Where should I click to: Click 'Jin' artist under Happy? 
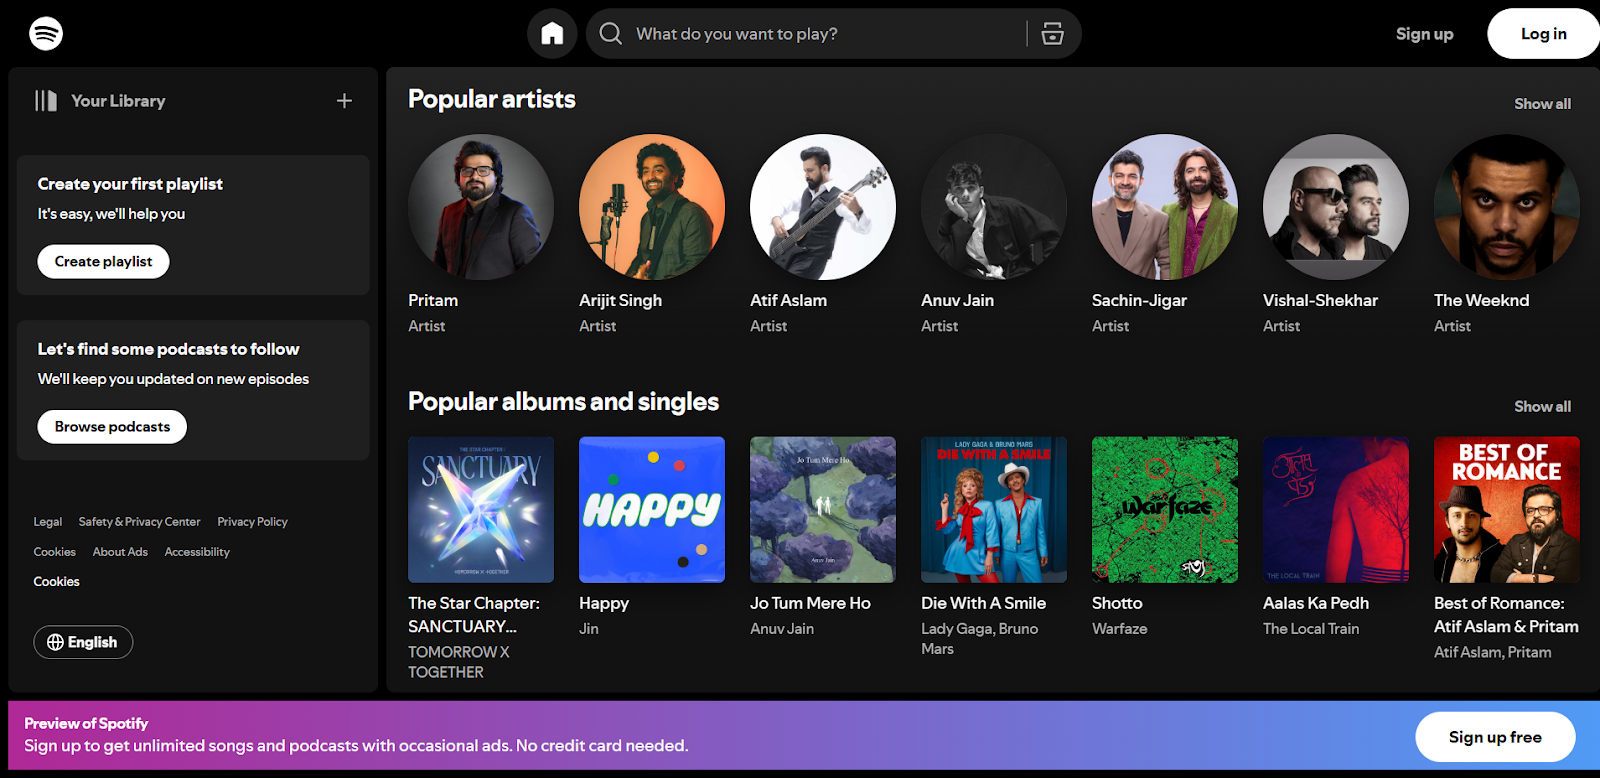coord(589,629)
